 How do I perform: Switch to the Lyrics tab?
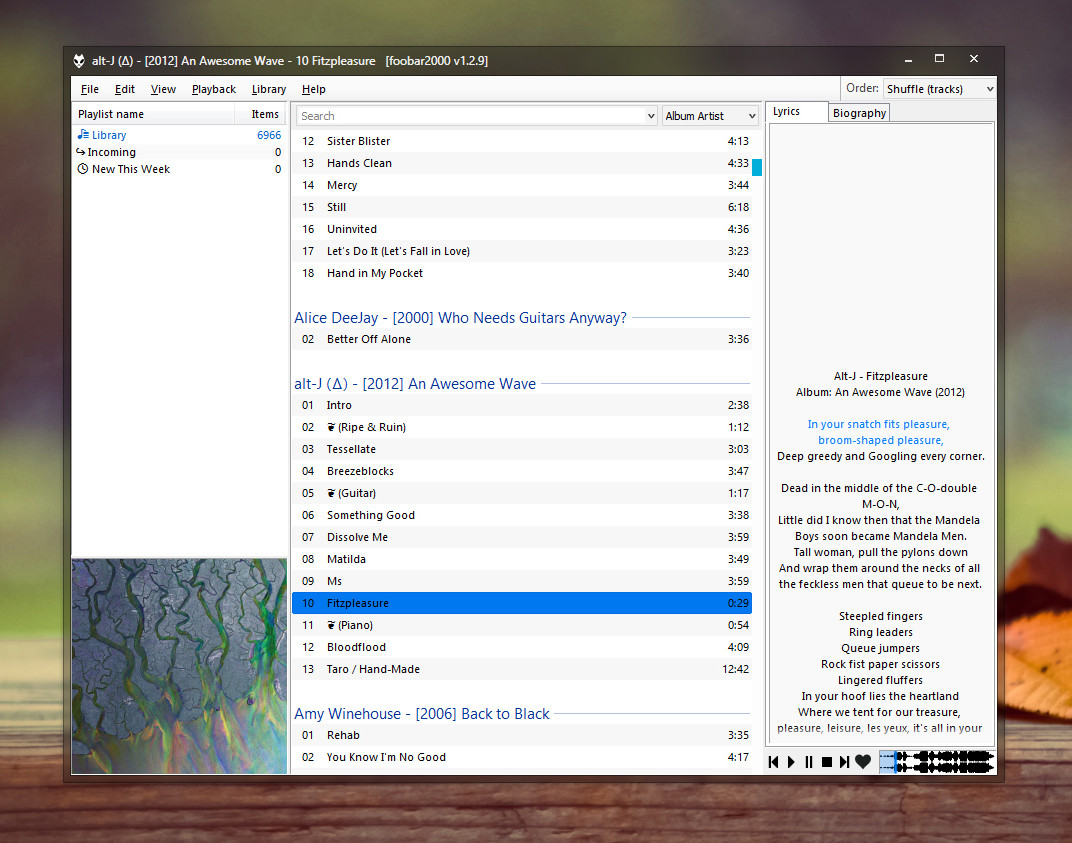click(x=796, y=111)
